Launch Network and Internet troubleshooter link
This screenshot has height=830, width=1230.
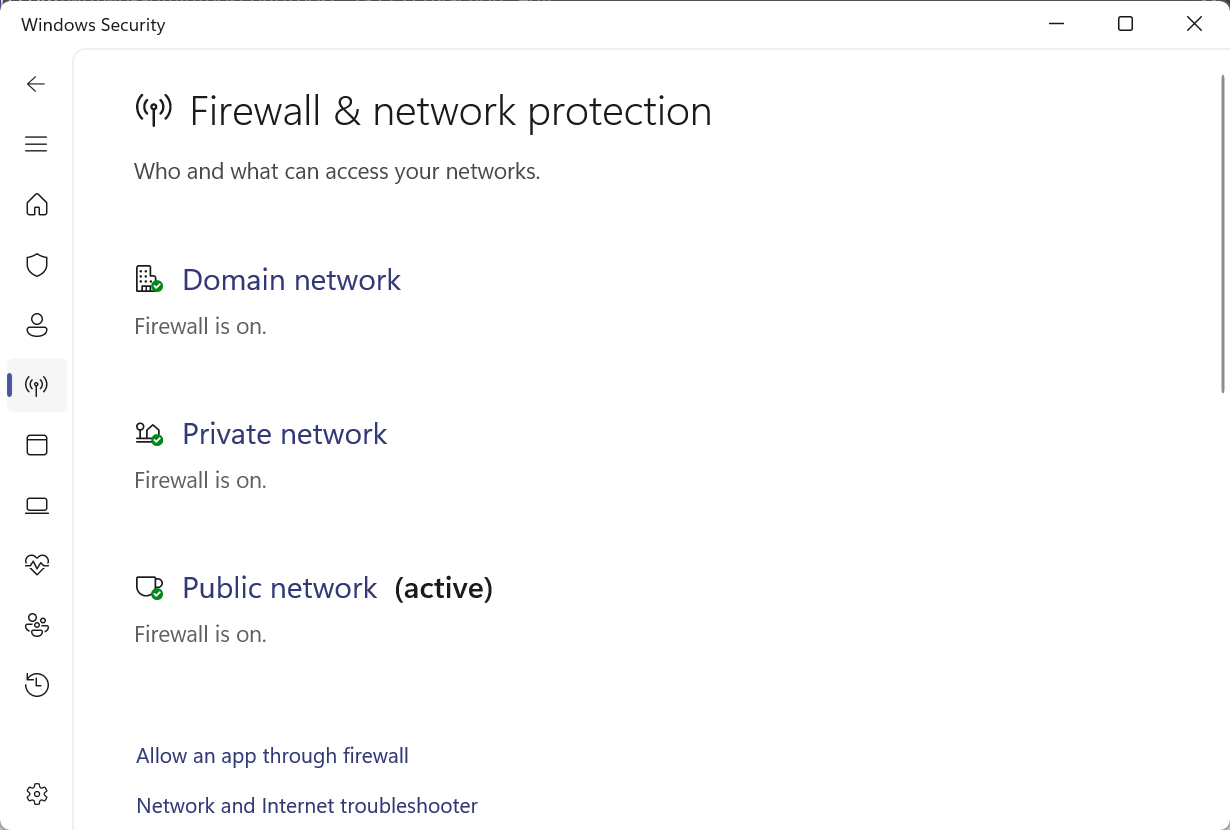pyautogui.click(x=307, y=806)
